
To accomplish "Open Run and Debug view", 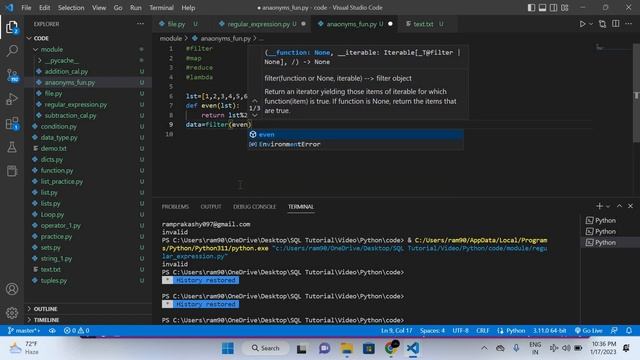I will 12,99.
